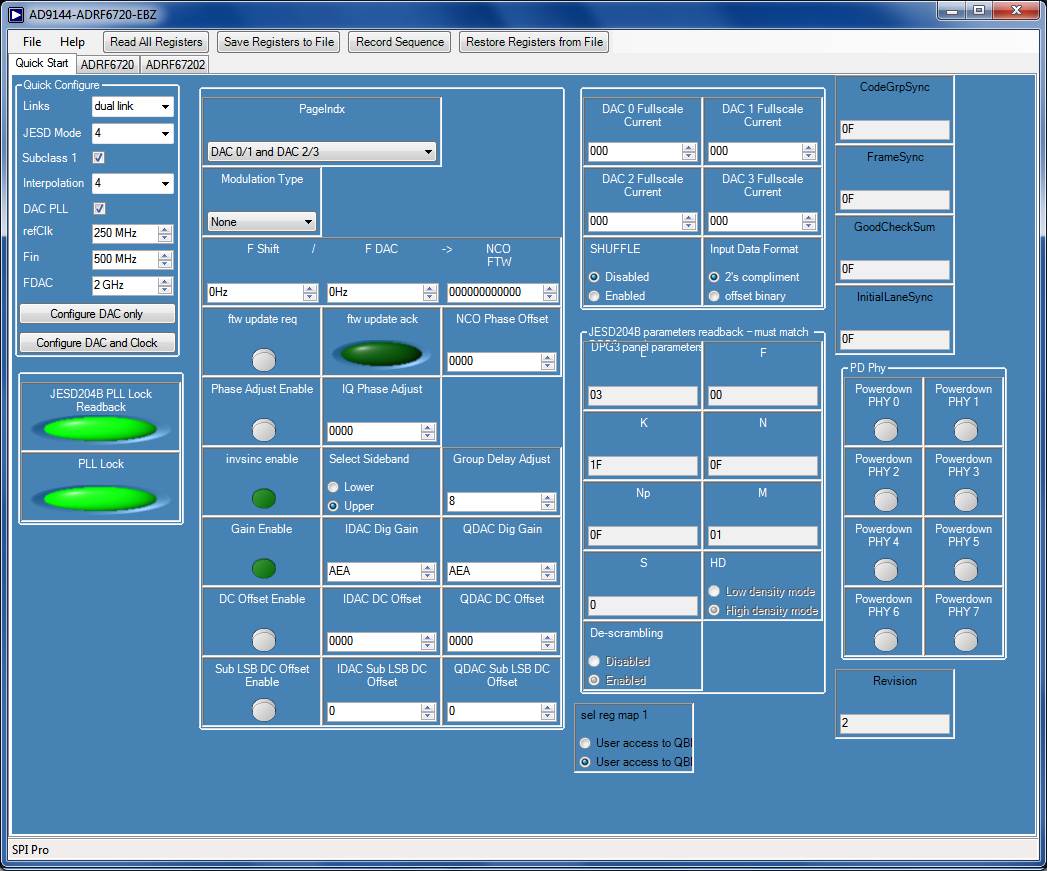Click Restore Registers from File button

(x=534, y=42)
